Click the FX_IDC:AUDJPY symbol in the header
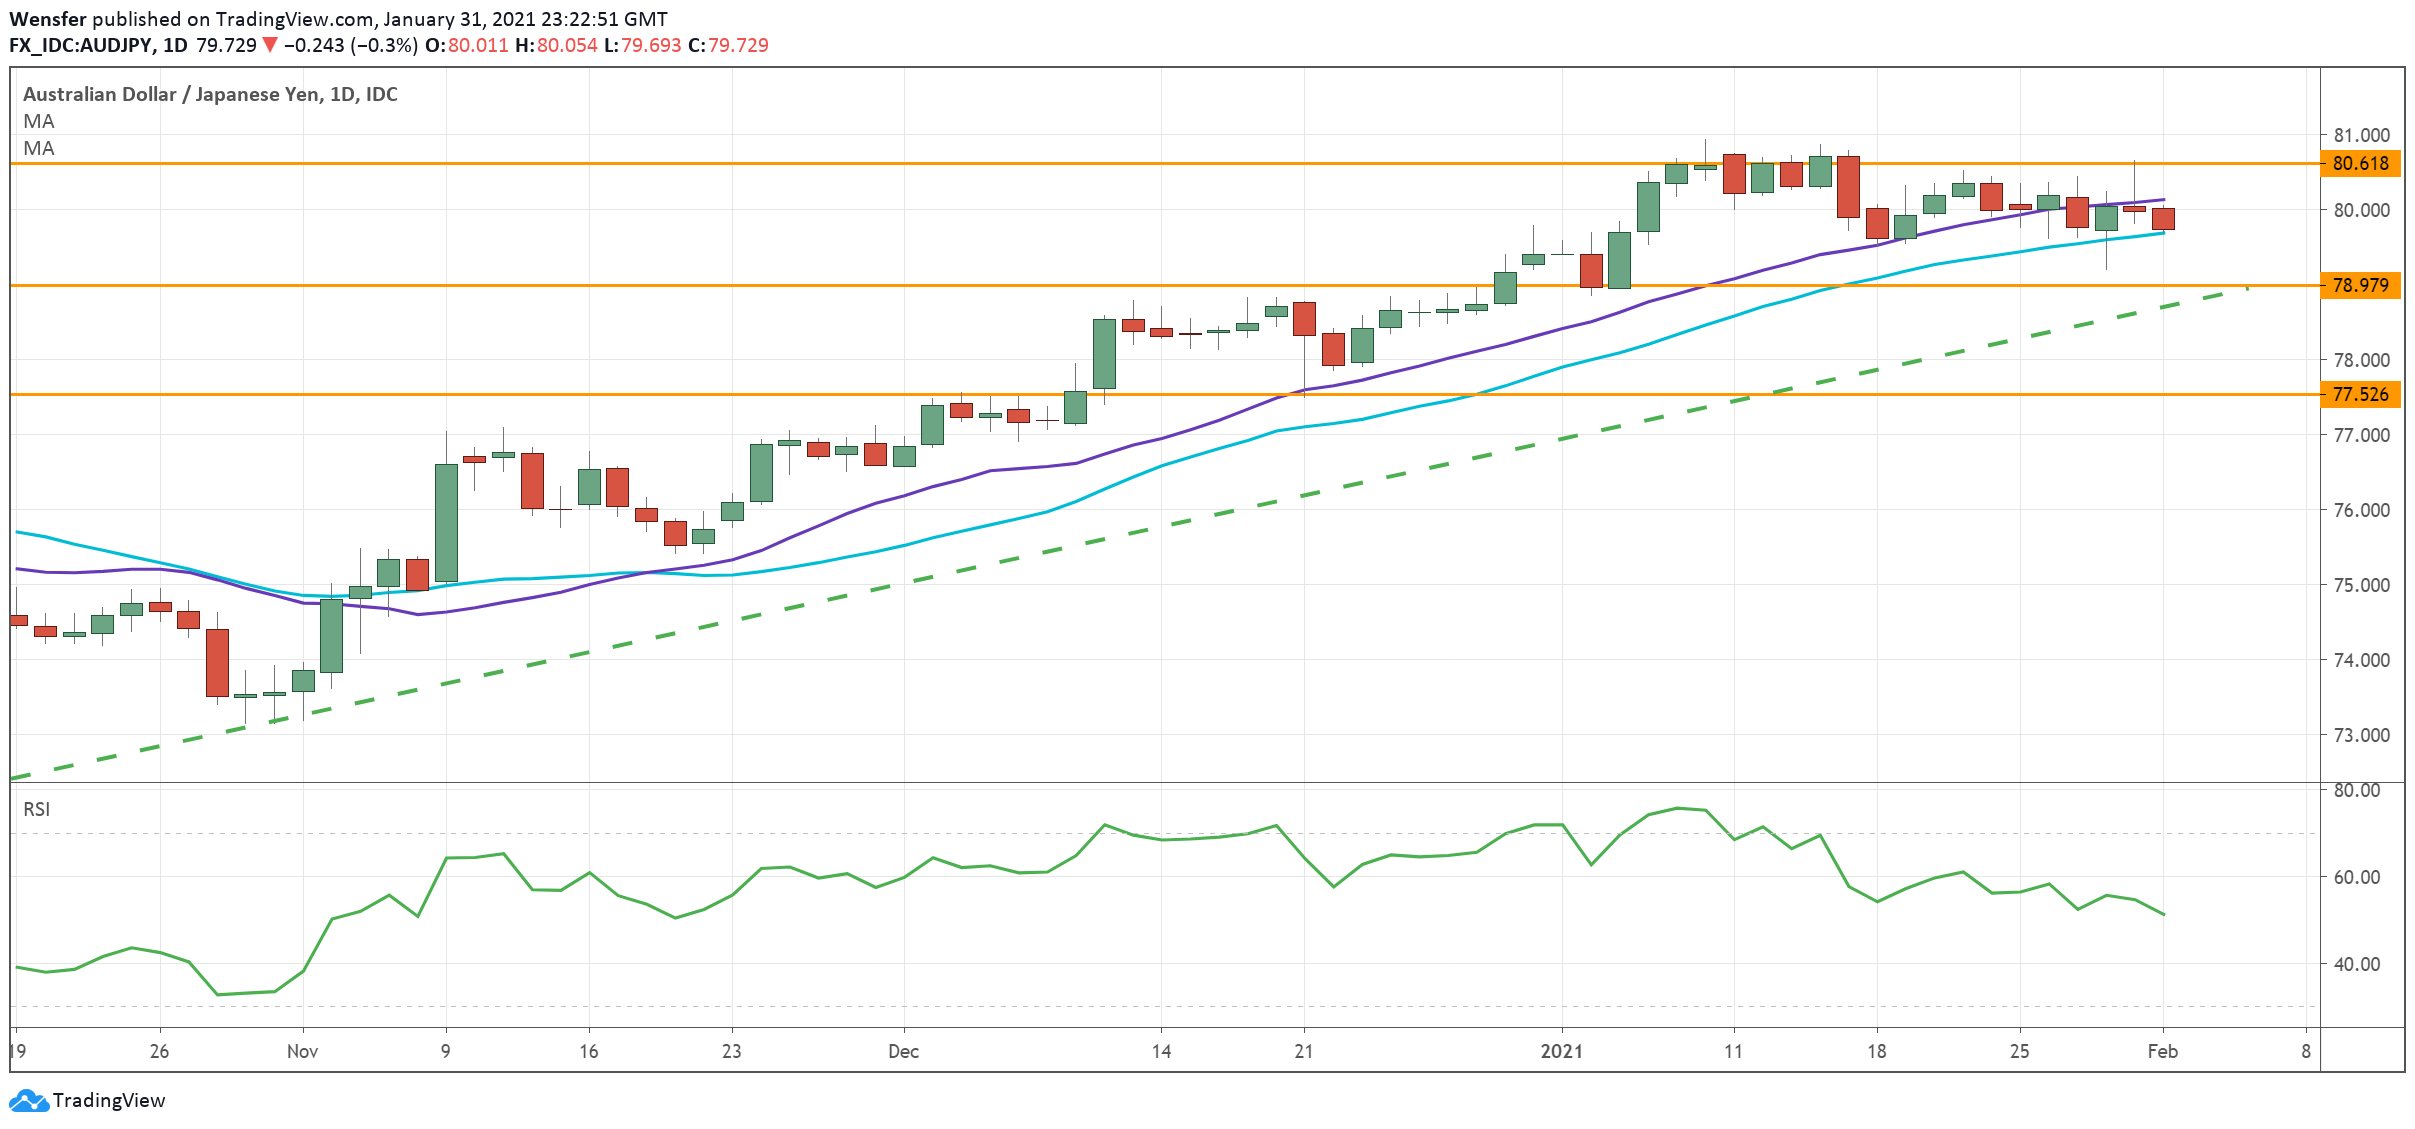 (81, 45)
